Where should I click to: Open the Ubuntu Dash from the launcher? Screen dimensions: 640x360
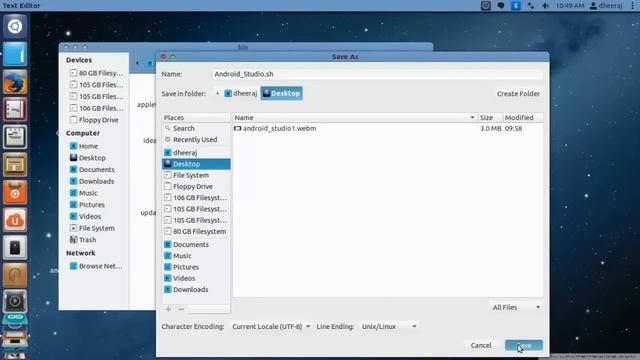(15, 27)
